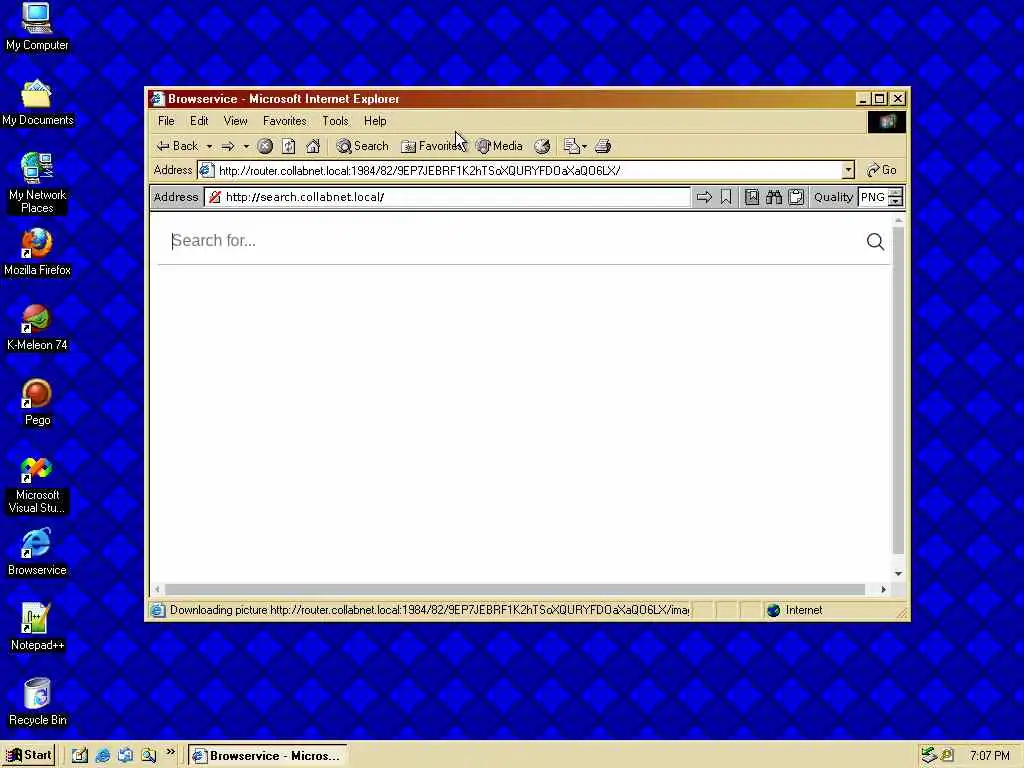Screen dimensions: 1024x768
Task: Open the Favorites pane from the toolbar
Action: click(433, 146)
